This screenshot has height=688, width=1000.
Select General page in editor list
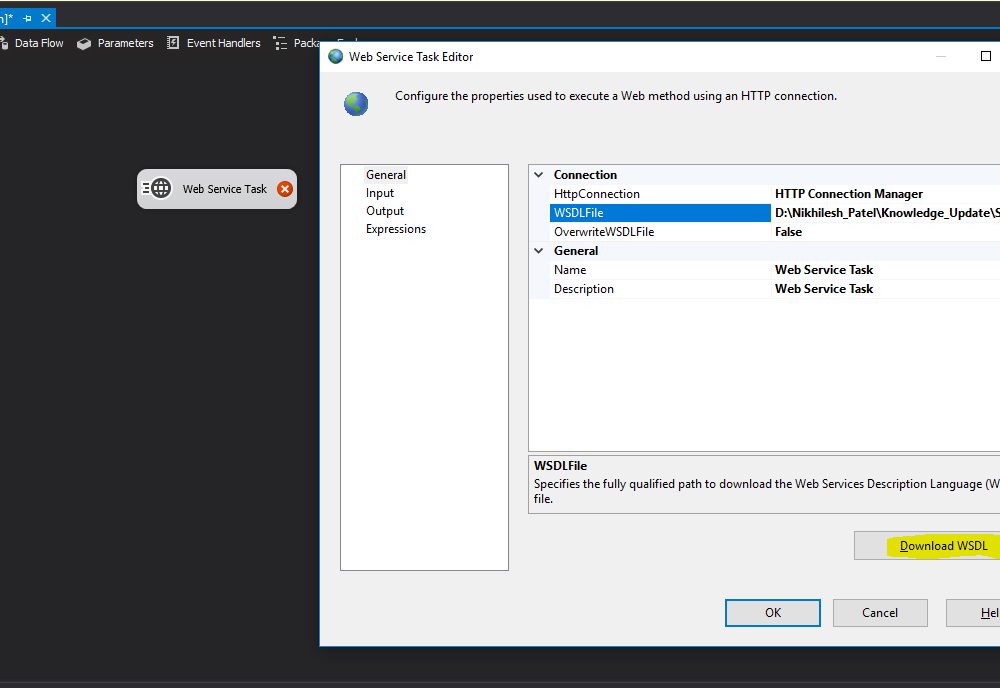coord(386,175)
